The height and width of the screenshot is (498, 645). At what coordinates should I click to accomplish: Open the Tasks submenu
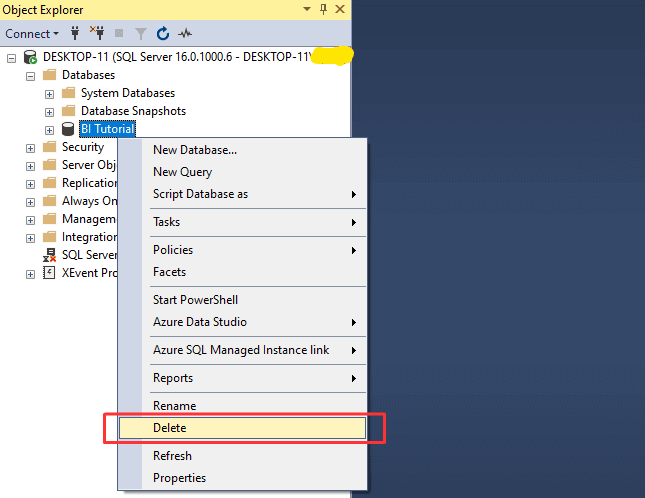click(x=242, y=222)
